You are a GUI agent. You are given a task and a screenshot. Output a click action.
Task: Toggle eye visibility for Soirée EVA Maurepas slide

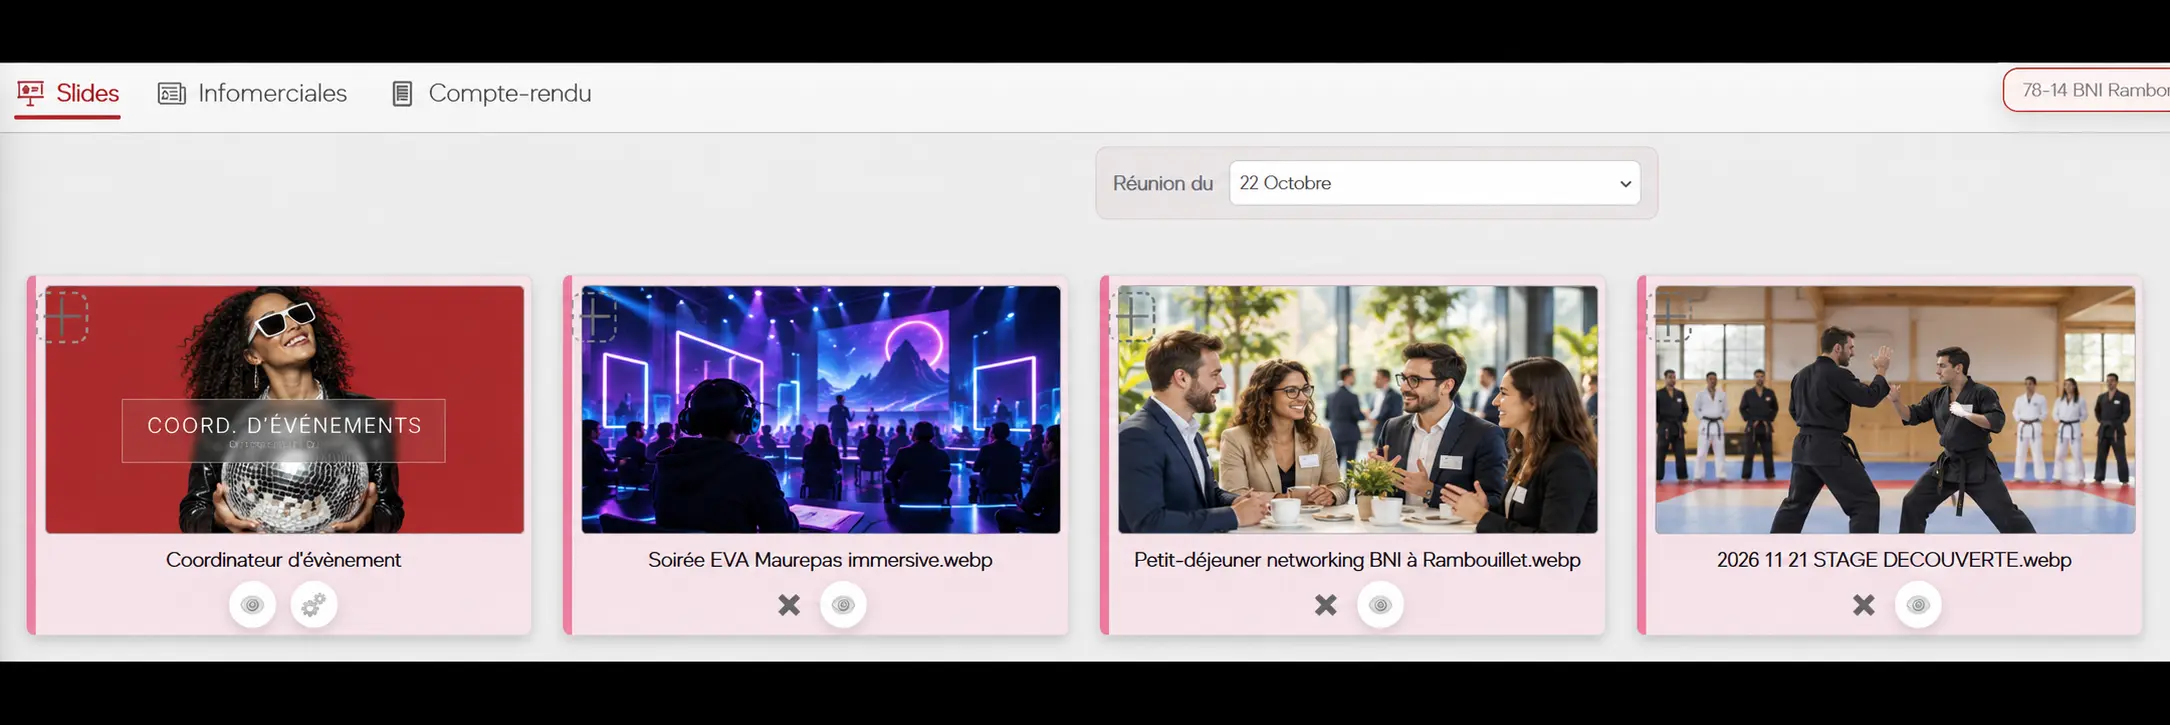[843, 605]
